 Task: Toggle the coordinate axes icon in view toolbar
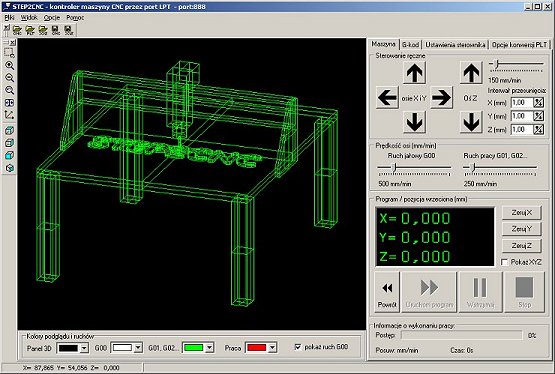pos(9,115)
